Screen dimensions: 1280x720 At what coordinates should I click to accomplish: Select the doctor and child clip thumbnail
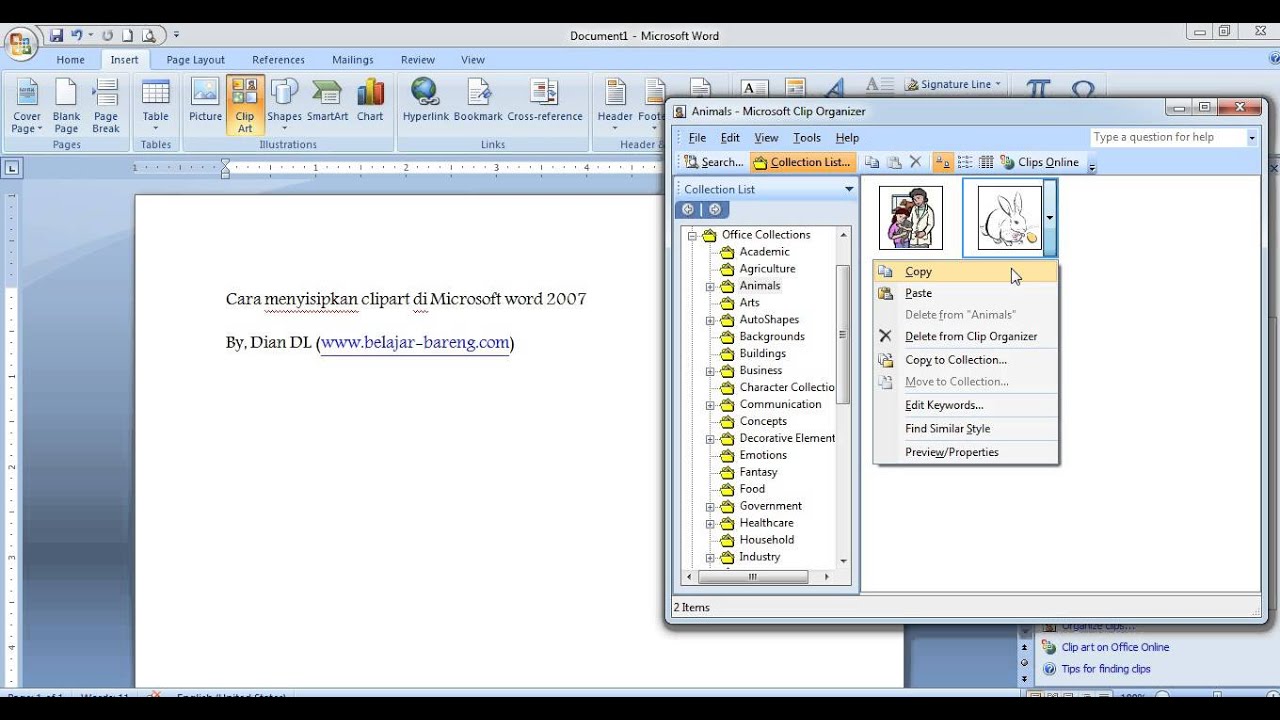pos(911,218)
